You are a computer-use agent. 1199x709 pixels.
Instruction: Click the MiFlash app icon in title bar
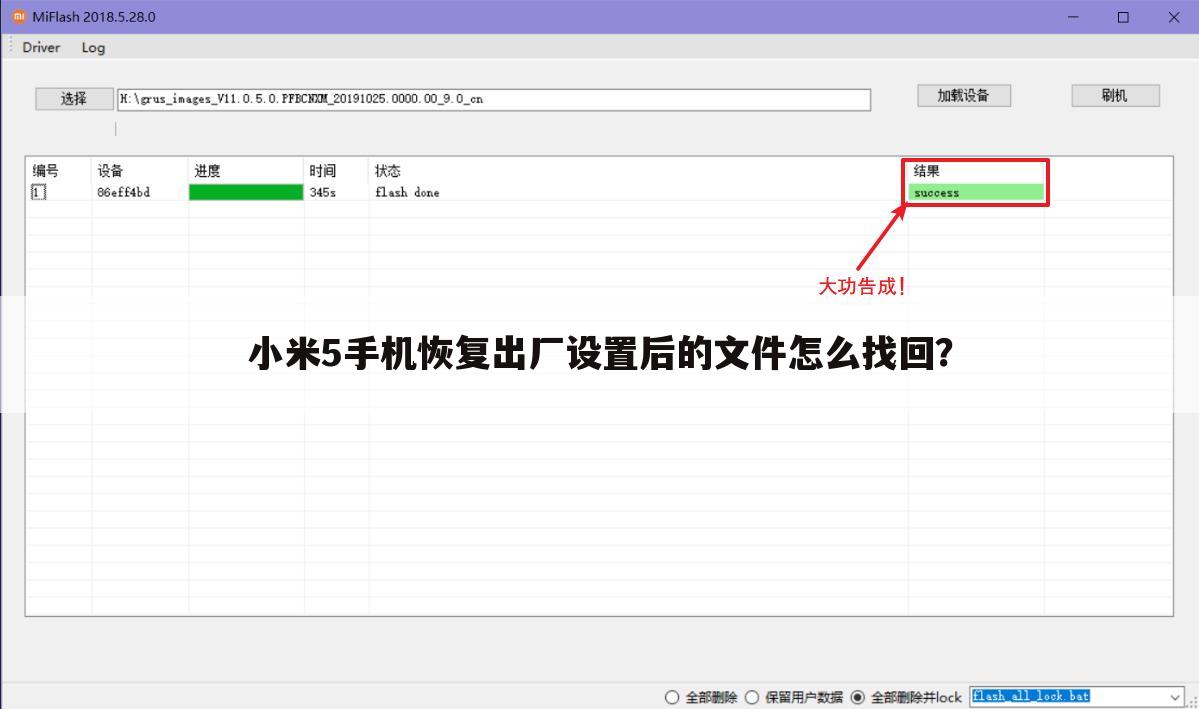(x=18, y=17)
